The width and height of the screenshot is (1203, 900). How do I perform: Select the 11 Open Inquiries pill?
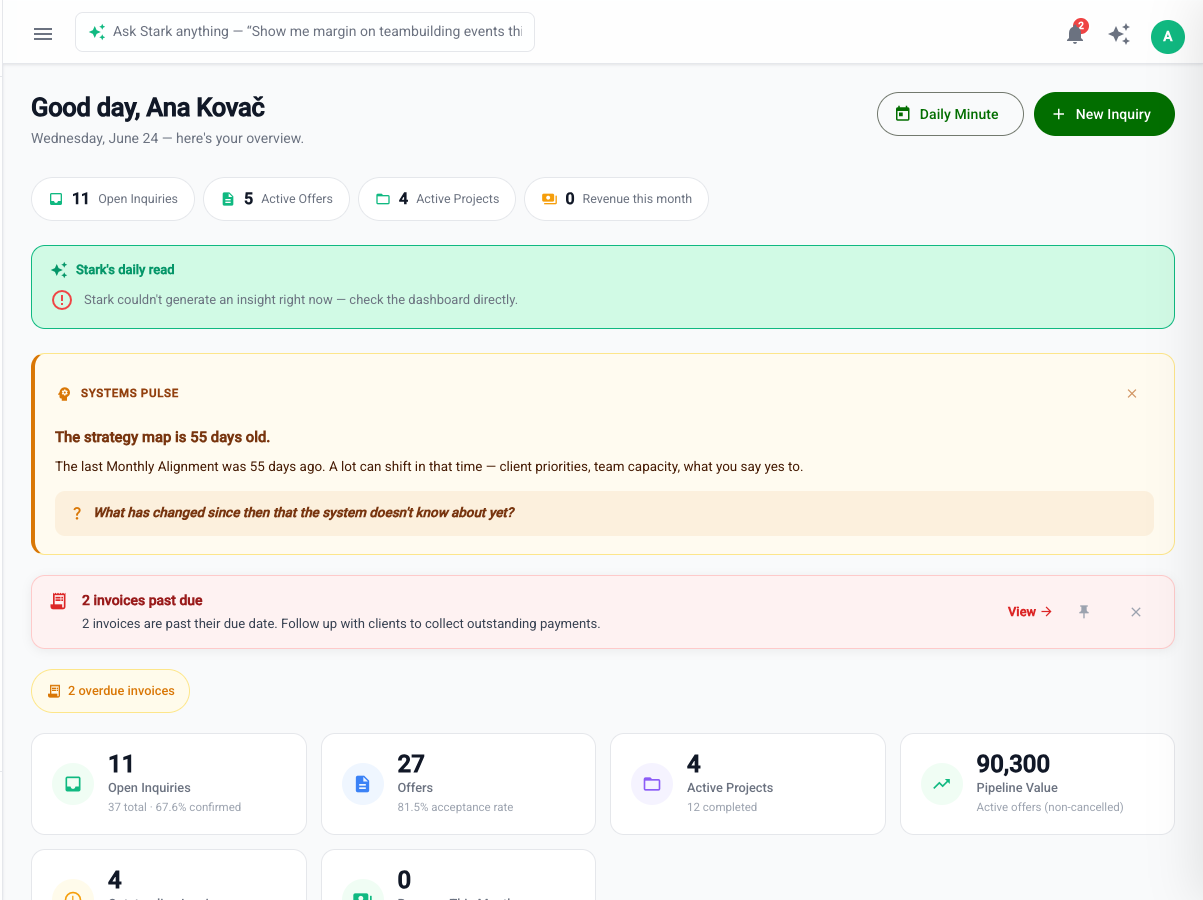pos(113,199)
